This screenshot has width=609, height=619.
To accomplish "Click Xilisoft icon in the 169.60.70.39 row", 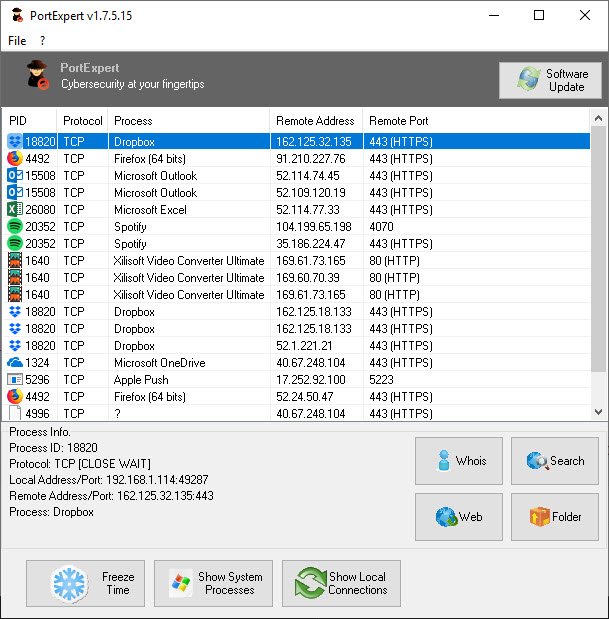I will 15,277.
